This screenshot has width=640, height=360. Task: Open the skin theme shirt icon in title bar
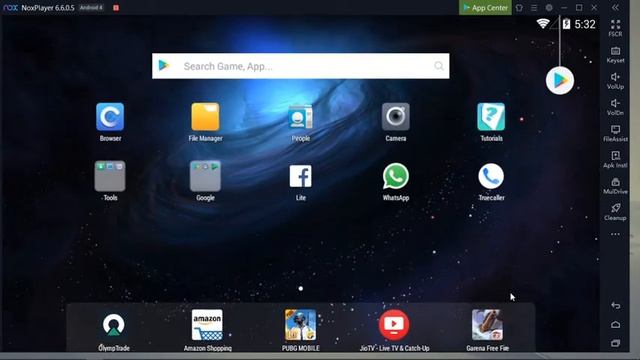click(x=519, y=8)
